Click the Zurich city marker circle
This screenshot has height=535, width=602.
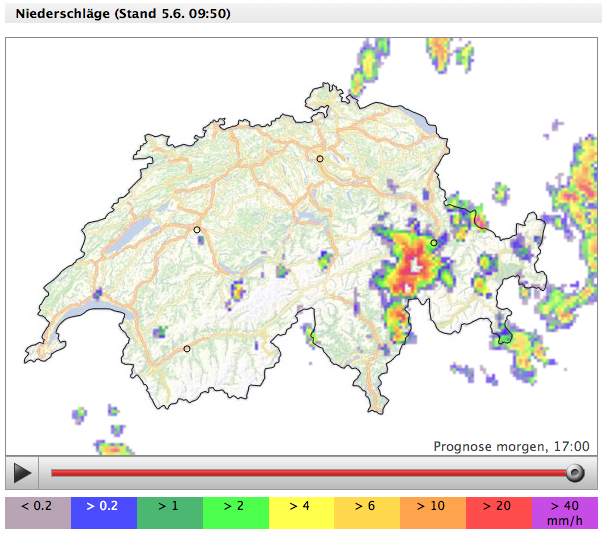tap(320, 159)
